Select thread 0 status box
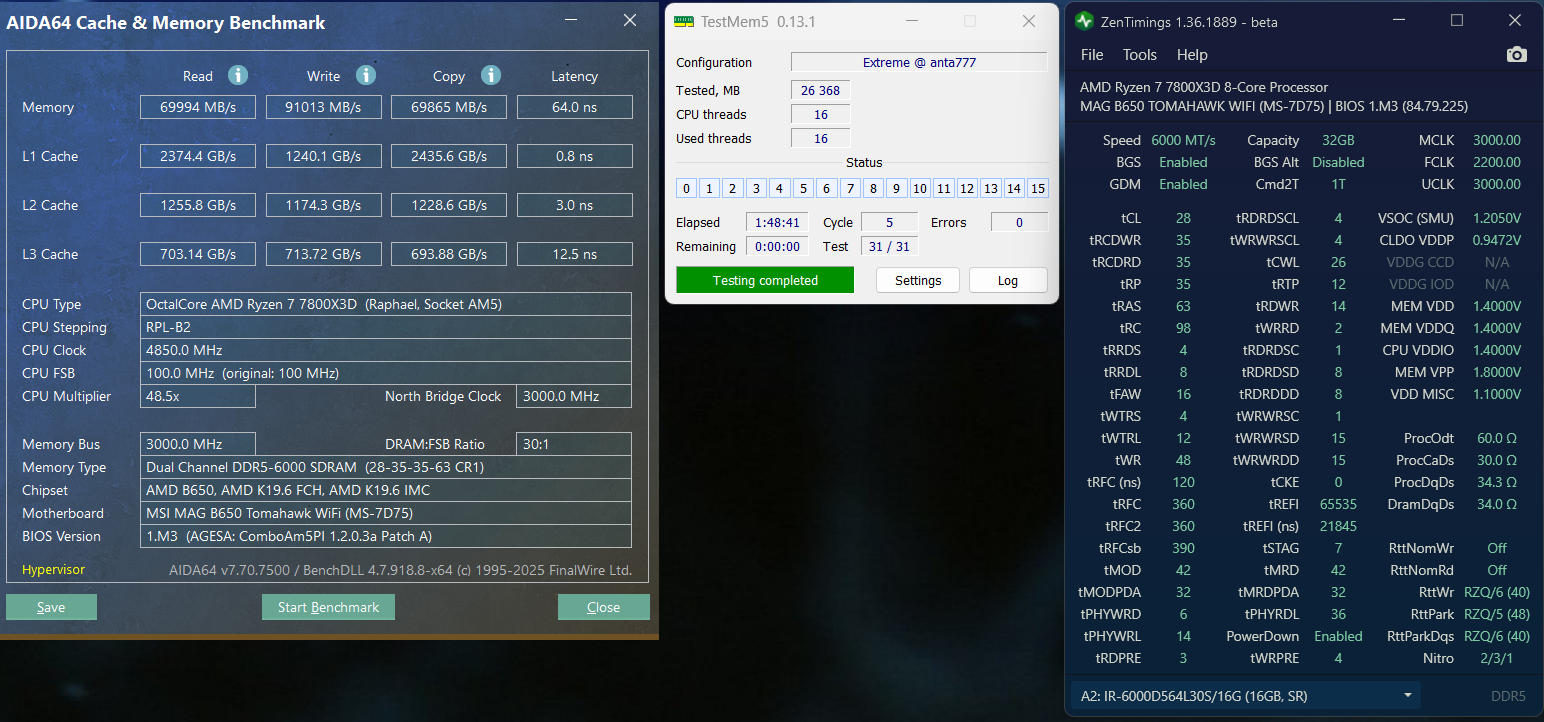Screen dimensions: 1544x722 [686, 188]
